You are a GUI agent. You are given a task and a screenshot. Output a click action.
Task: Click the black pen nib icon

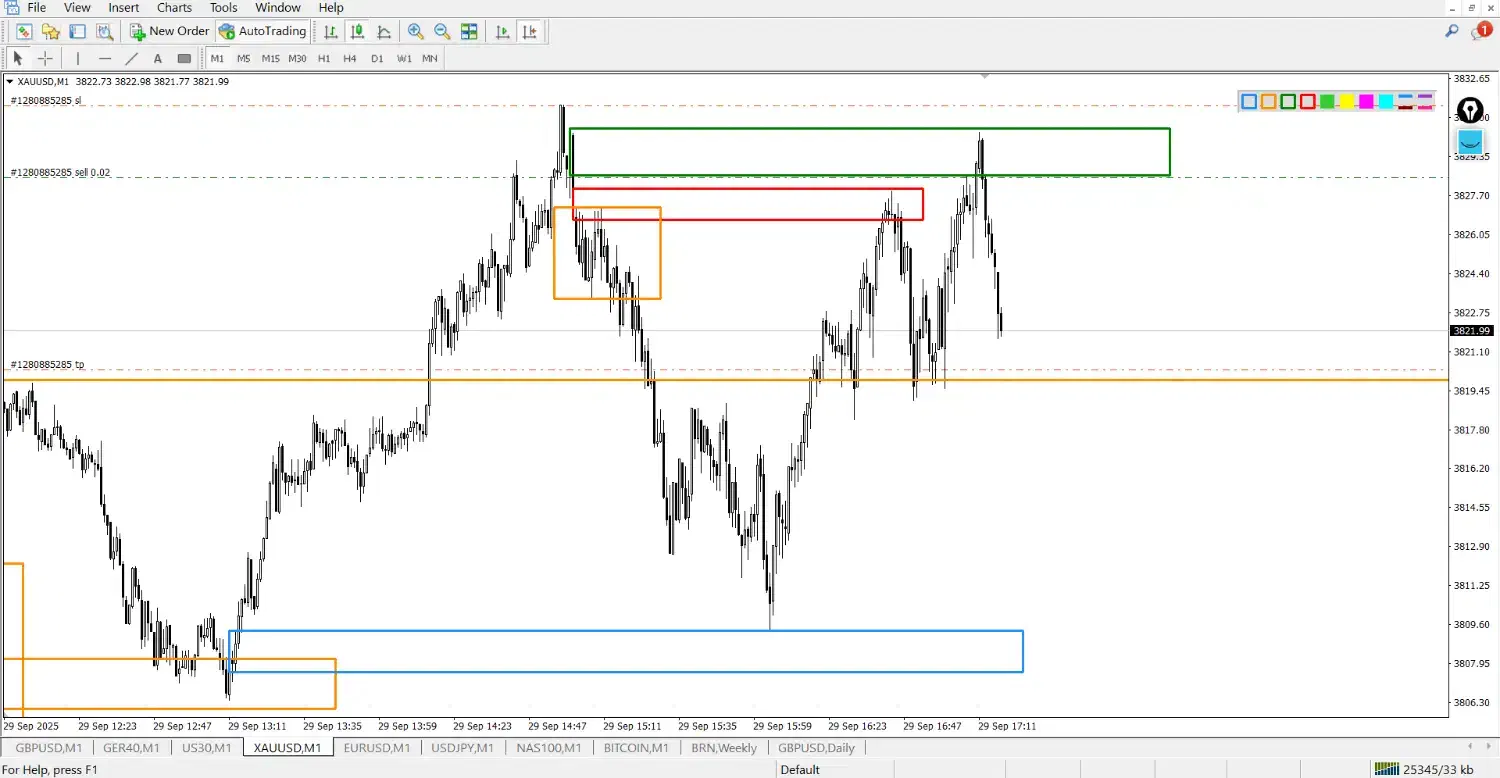[x=1469, y=110]
